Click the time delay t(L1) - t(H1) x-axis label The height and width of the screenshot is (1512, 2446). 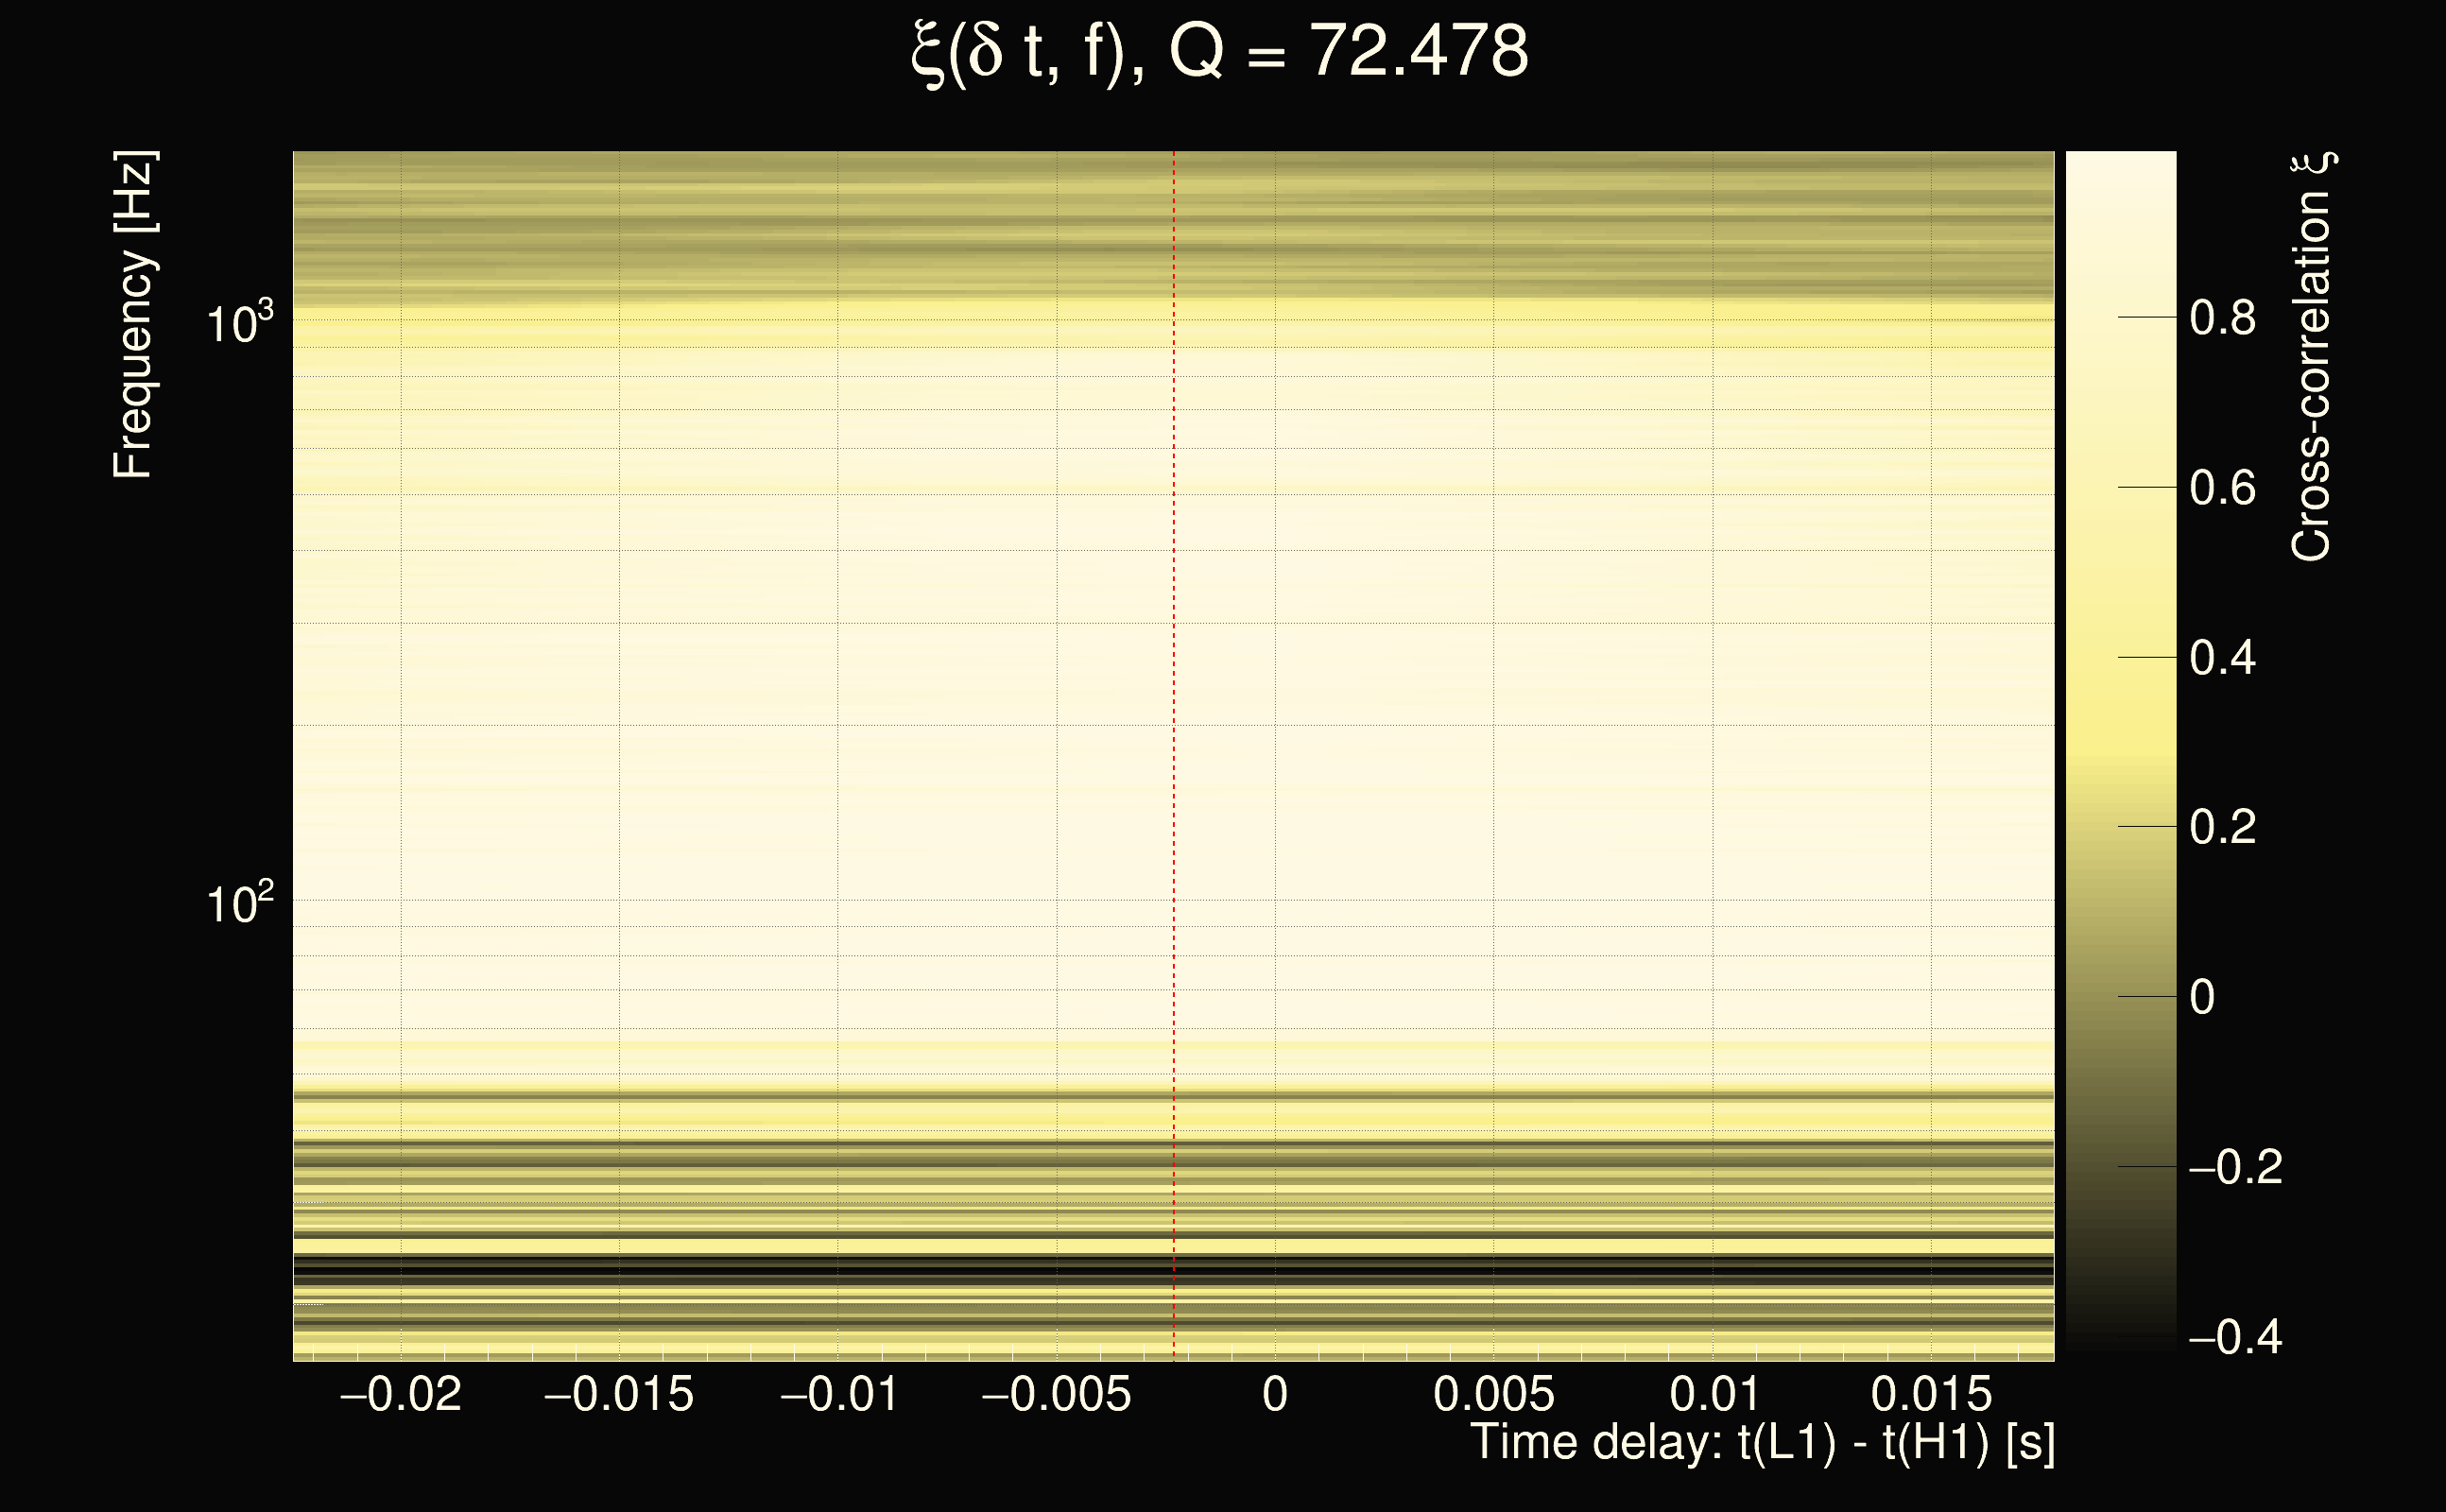[x=1762, y=1443]
